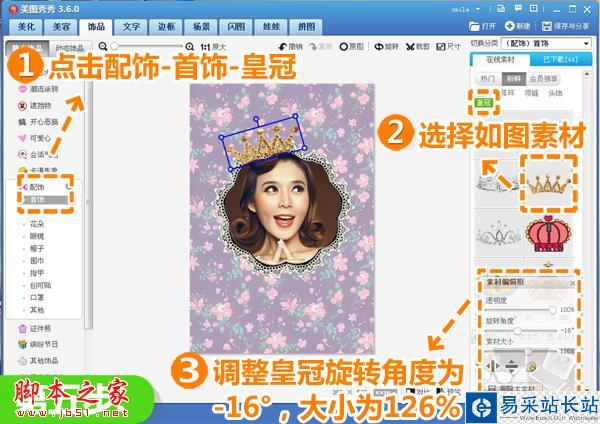Click the 1:1 original size button
600x424 pixels.
click(x=213, y=47)
